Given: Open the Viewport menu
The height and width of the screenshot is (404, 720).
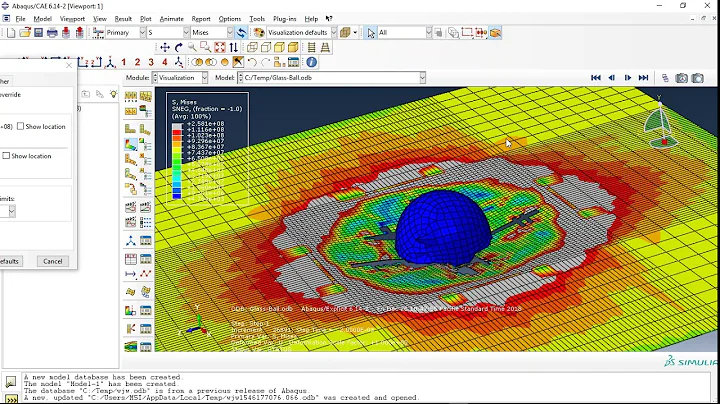Looking at the screenshot, I should 72,19.
